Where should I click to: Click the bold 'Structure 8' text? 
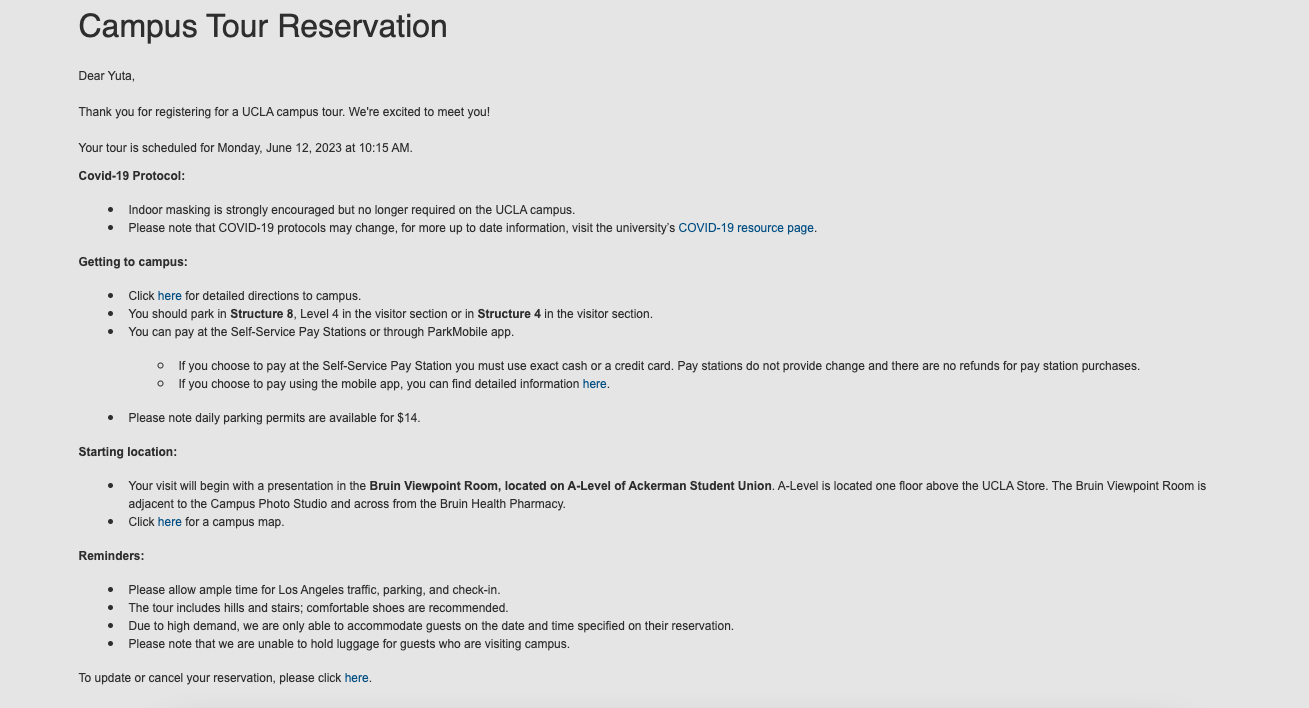click(262, 314)
